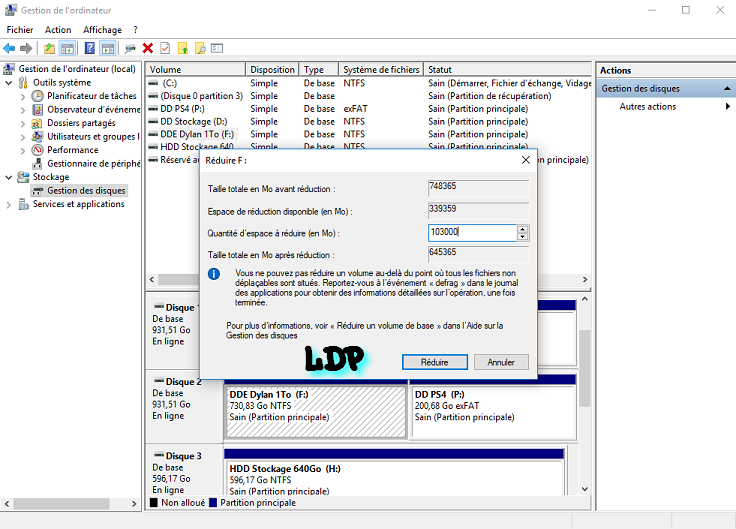The height and width of the screenshot is (529, 736).
Task: Click the blue information icon in dialog
Action: [x=214, y=274]
